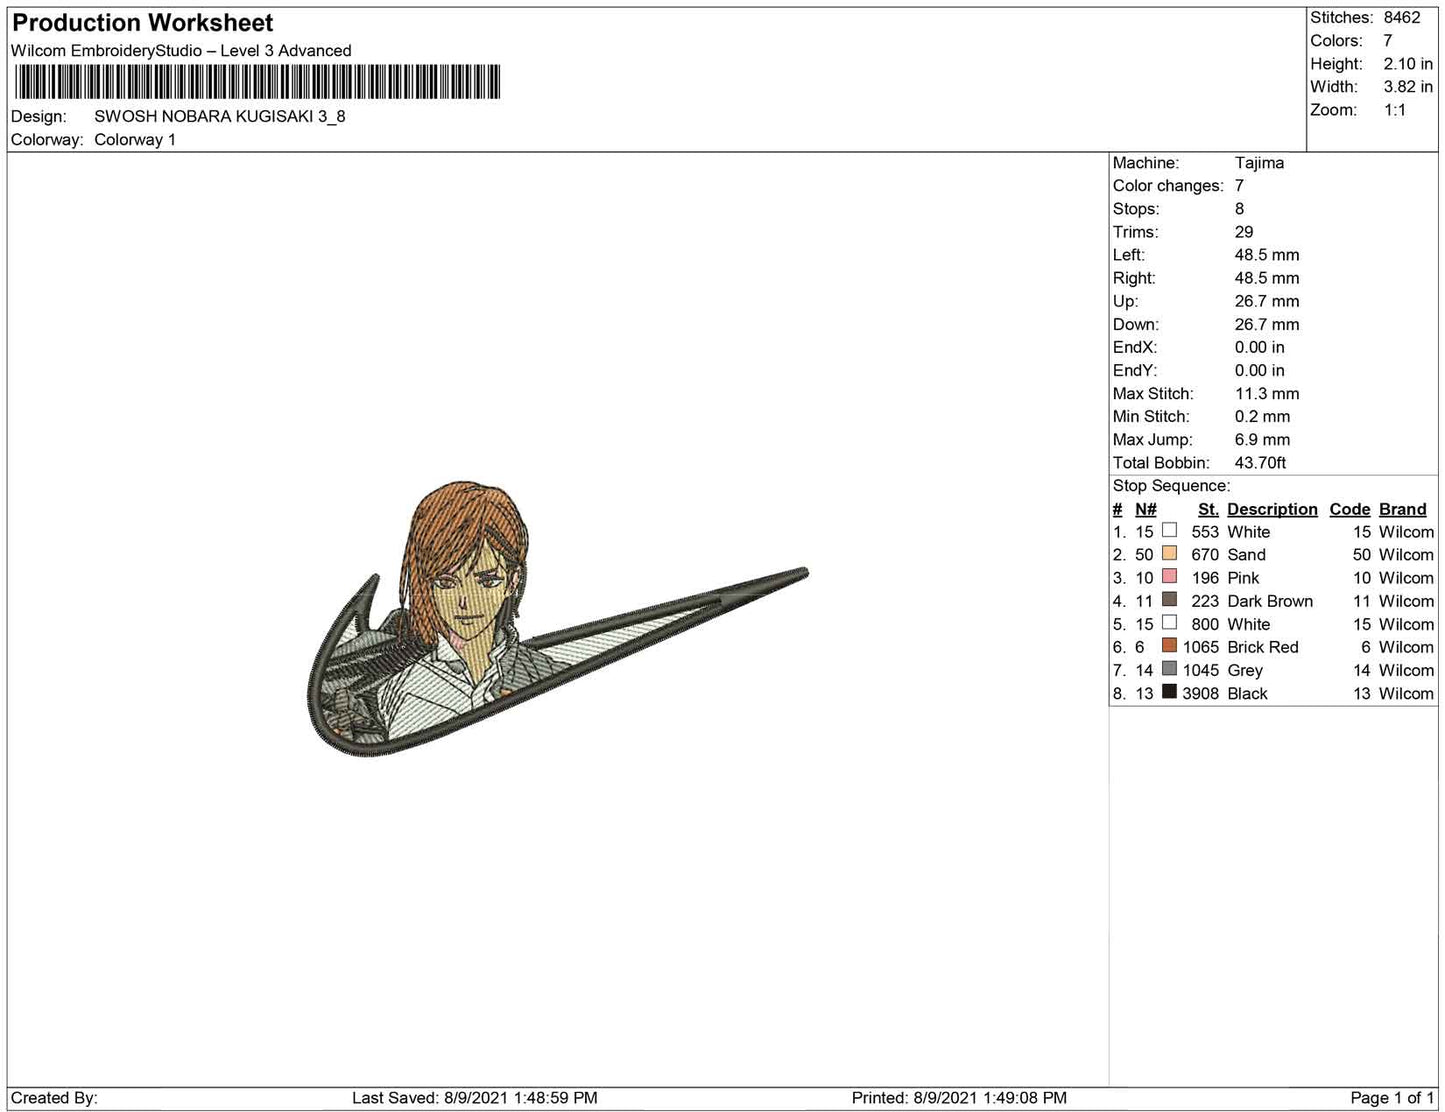Click stitch count "1045" in the Grey row

pos(1201,670)
